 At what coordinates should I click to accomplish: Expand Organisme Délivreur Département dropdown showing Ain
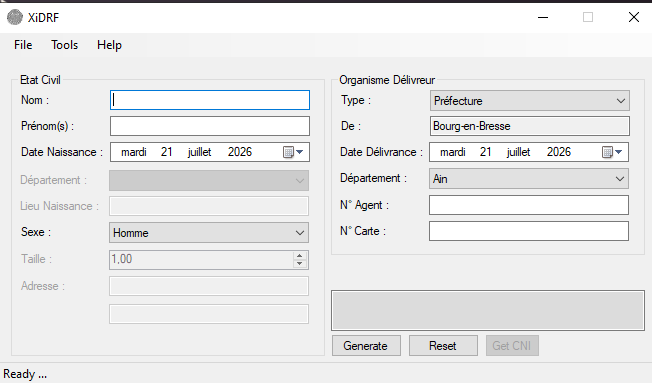529,178
